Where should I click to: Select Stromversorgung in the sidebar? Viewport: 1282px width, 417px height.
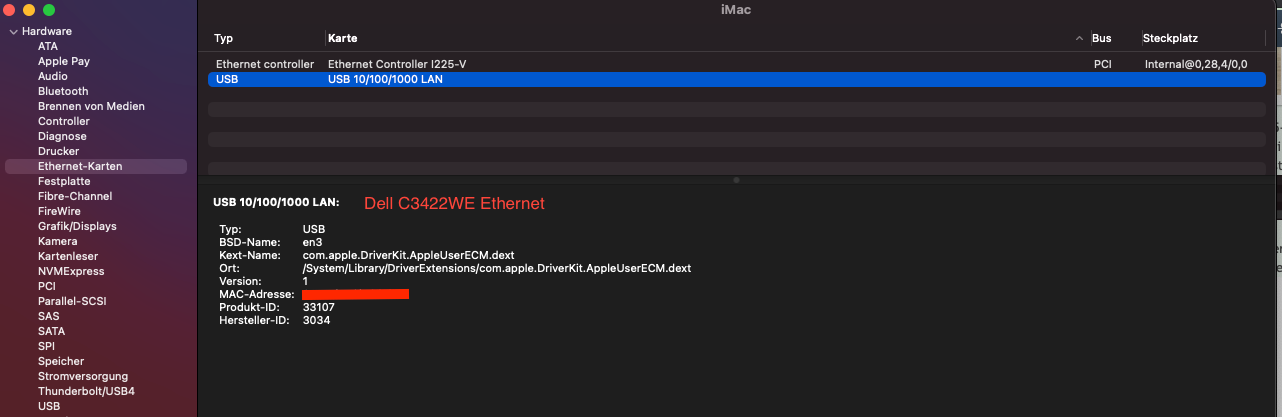[x=84, y=376]
